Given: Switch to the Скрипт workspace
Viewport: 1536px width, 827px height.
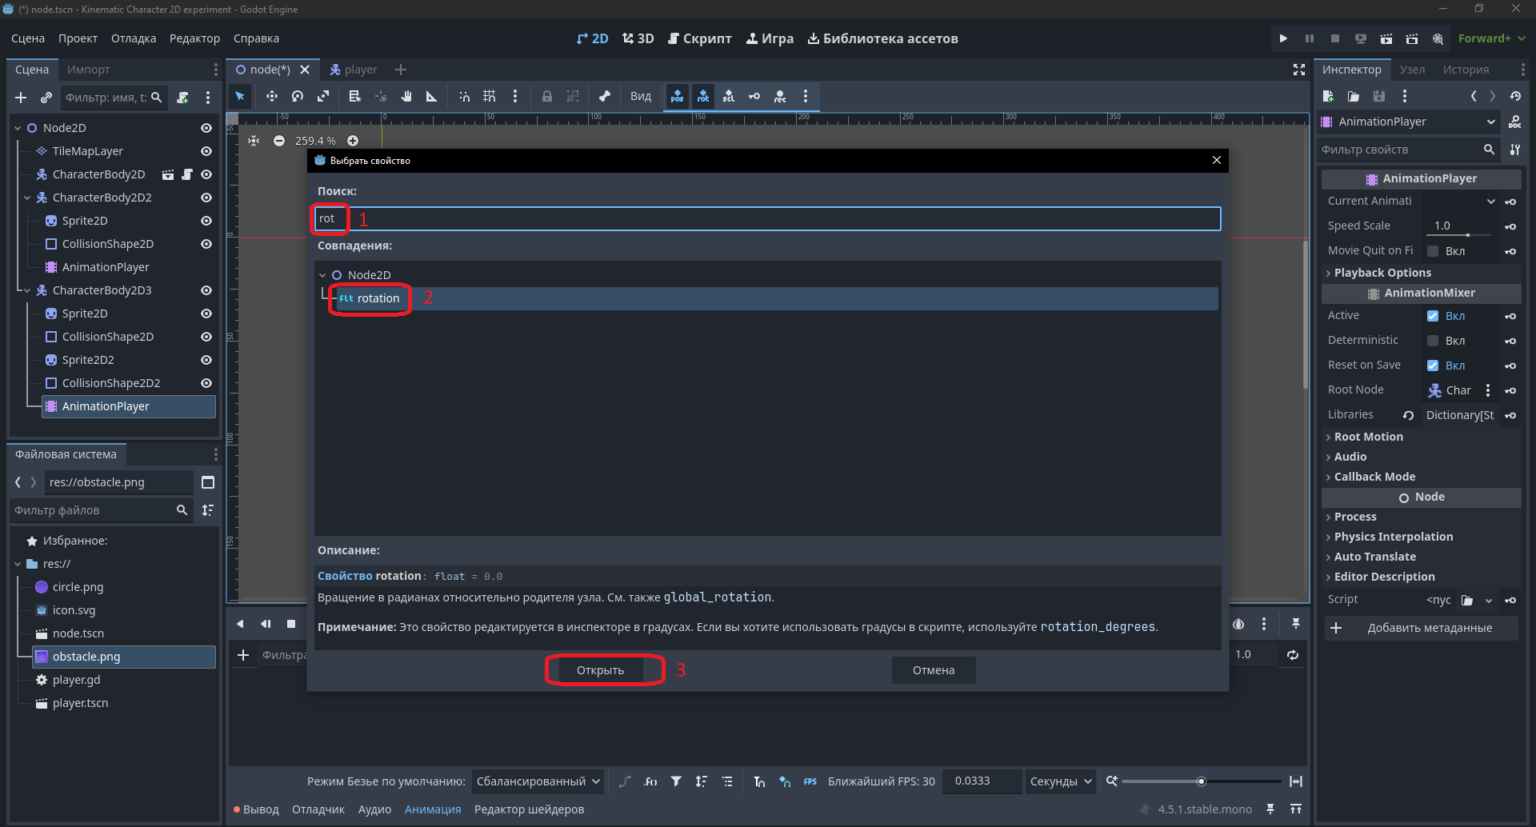Looking at the screenshot, I should [x=700, y=38].
